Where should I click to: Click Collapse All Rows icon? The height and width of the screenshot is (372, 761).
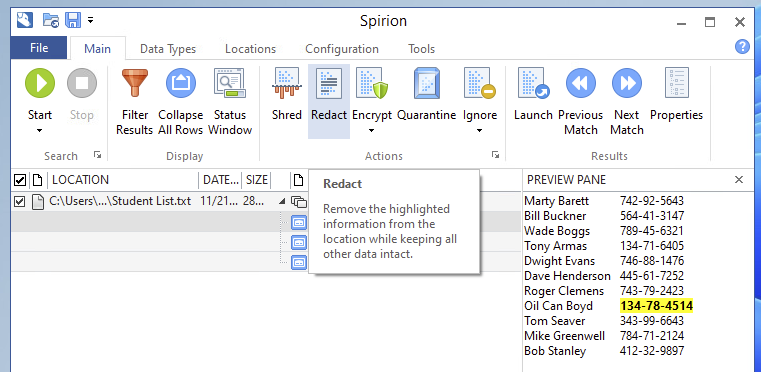click(181, 83)
